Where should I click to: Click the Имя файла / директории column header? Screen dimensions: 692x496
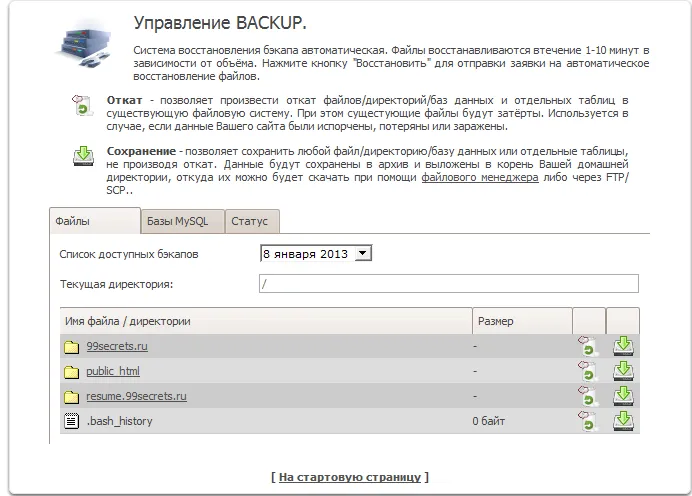click(x=266, y=321)
